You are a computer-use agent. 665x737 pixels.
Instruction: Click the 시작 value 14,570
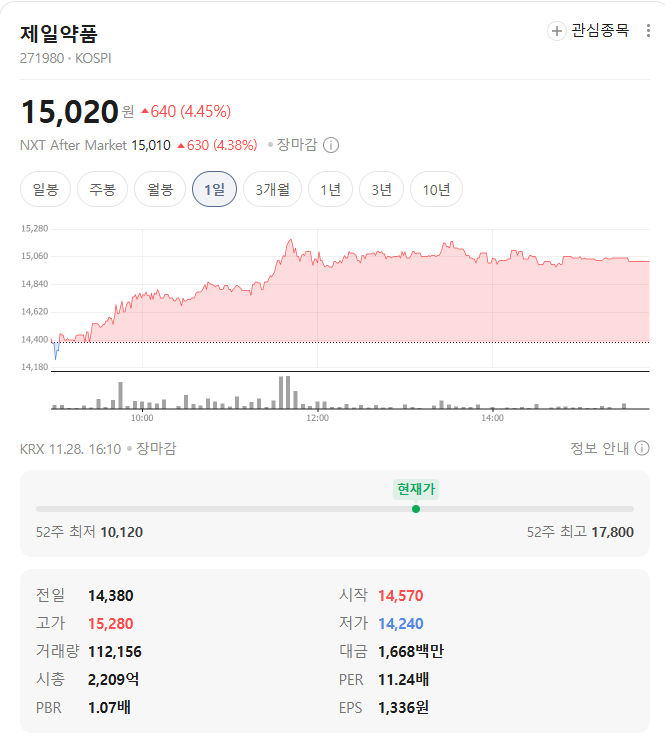(x=401, y=596)
